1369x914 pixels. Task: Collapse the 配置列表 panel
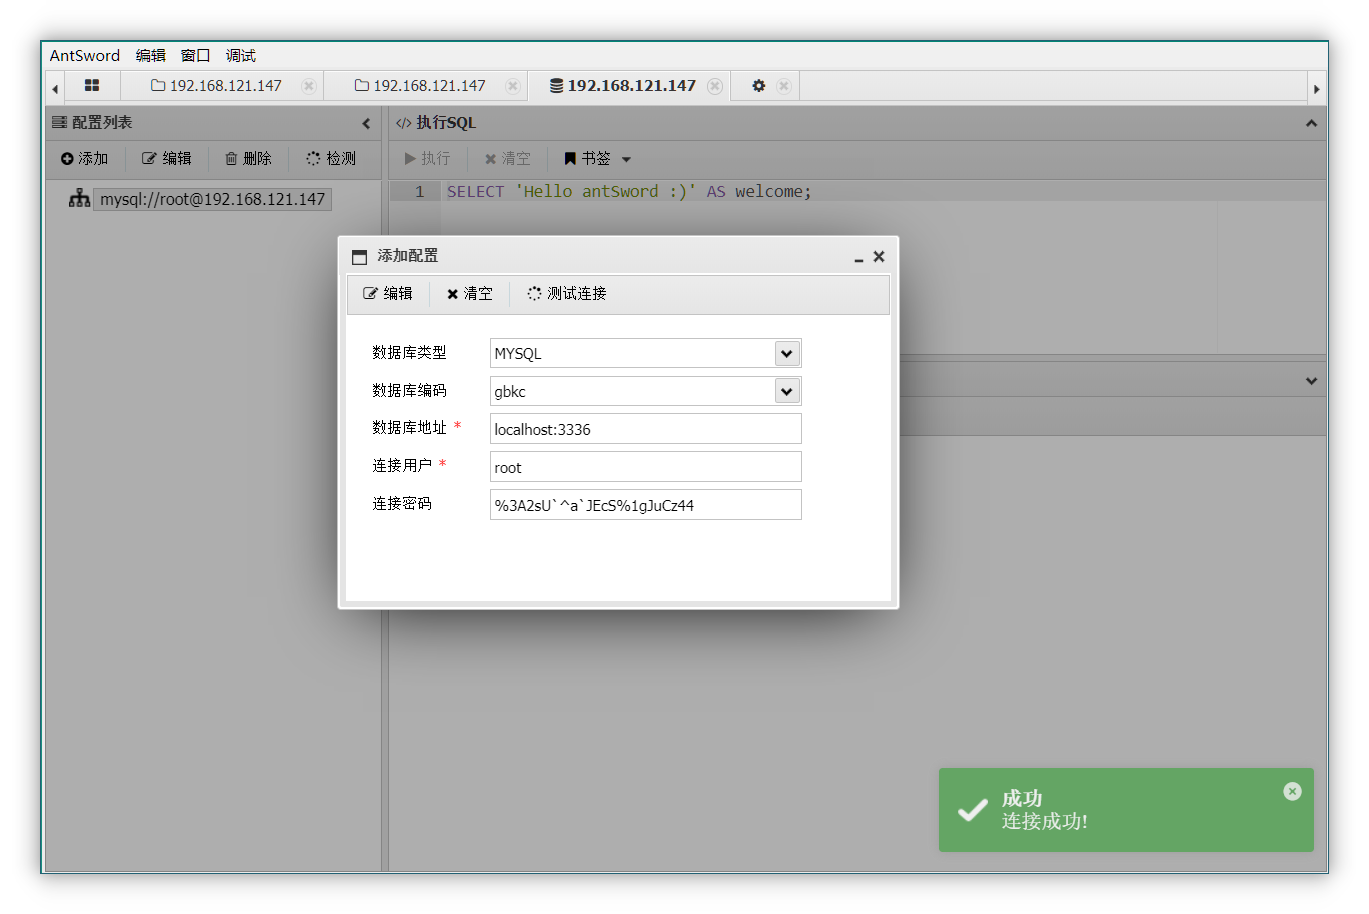point(366,123)
